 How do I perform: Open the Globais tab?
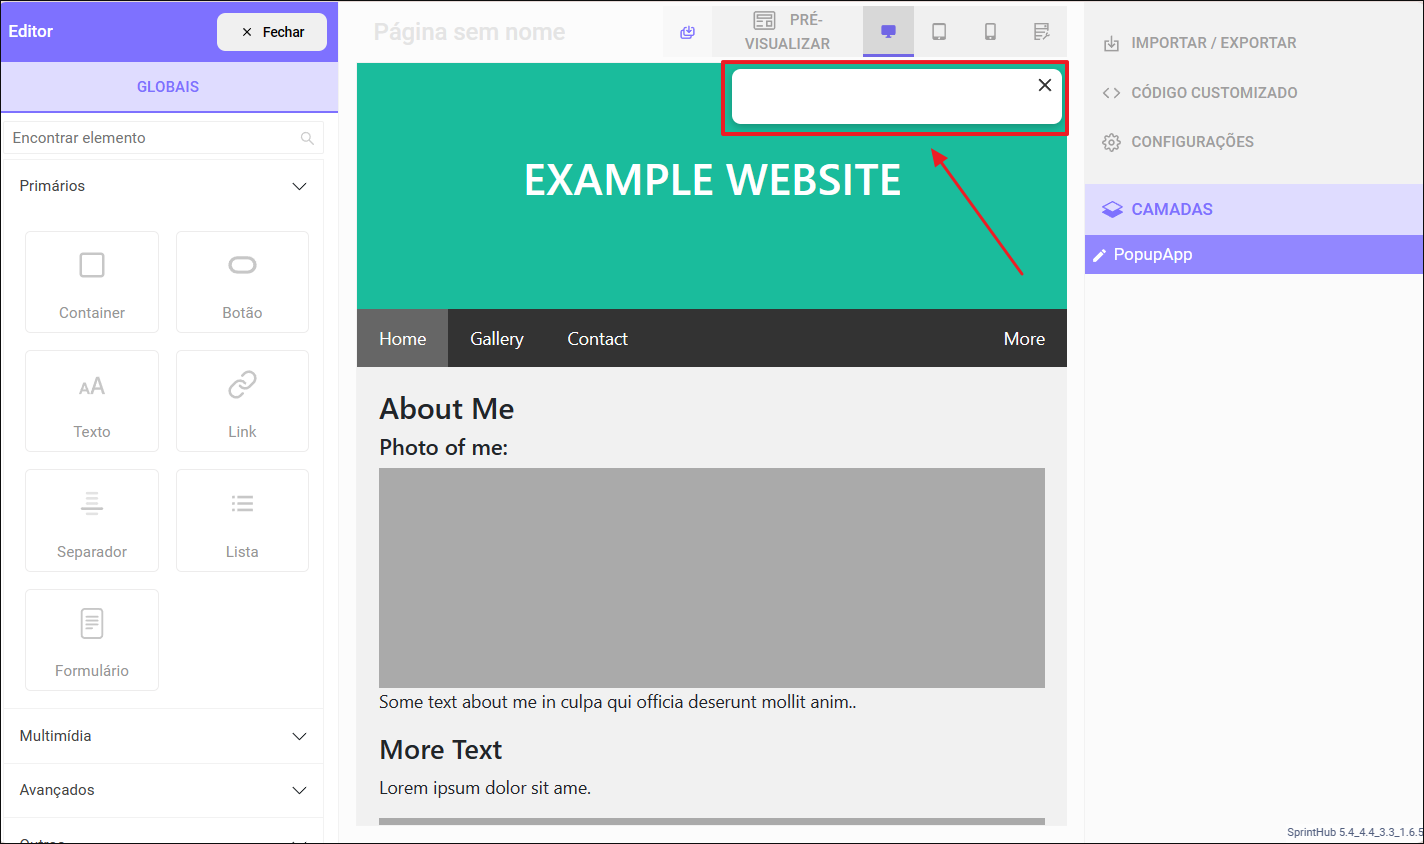(168, 87)
